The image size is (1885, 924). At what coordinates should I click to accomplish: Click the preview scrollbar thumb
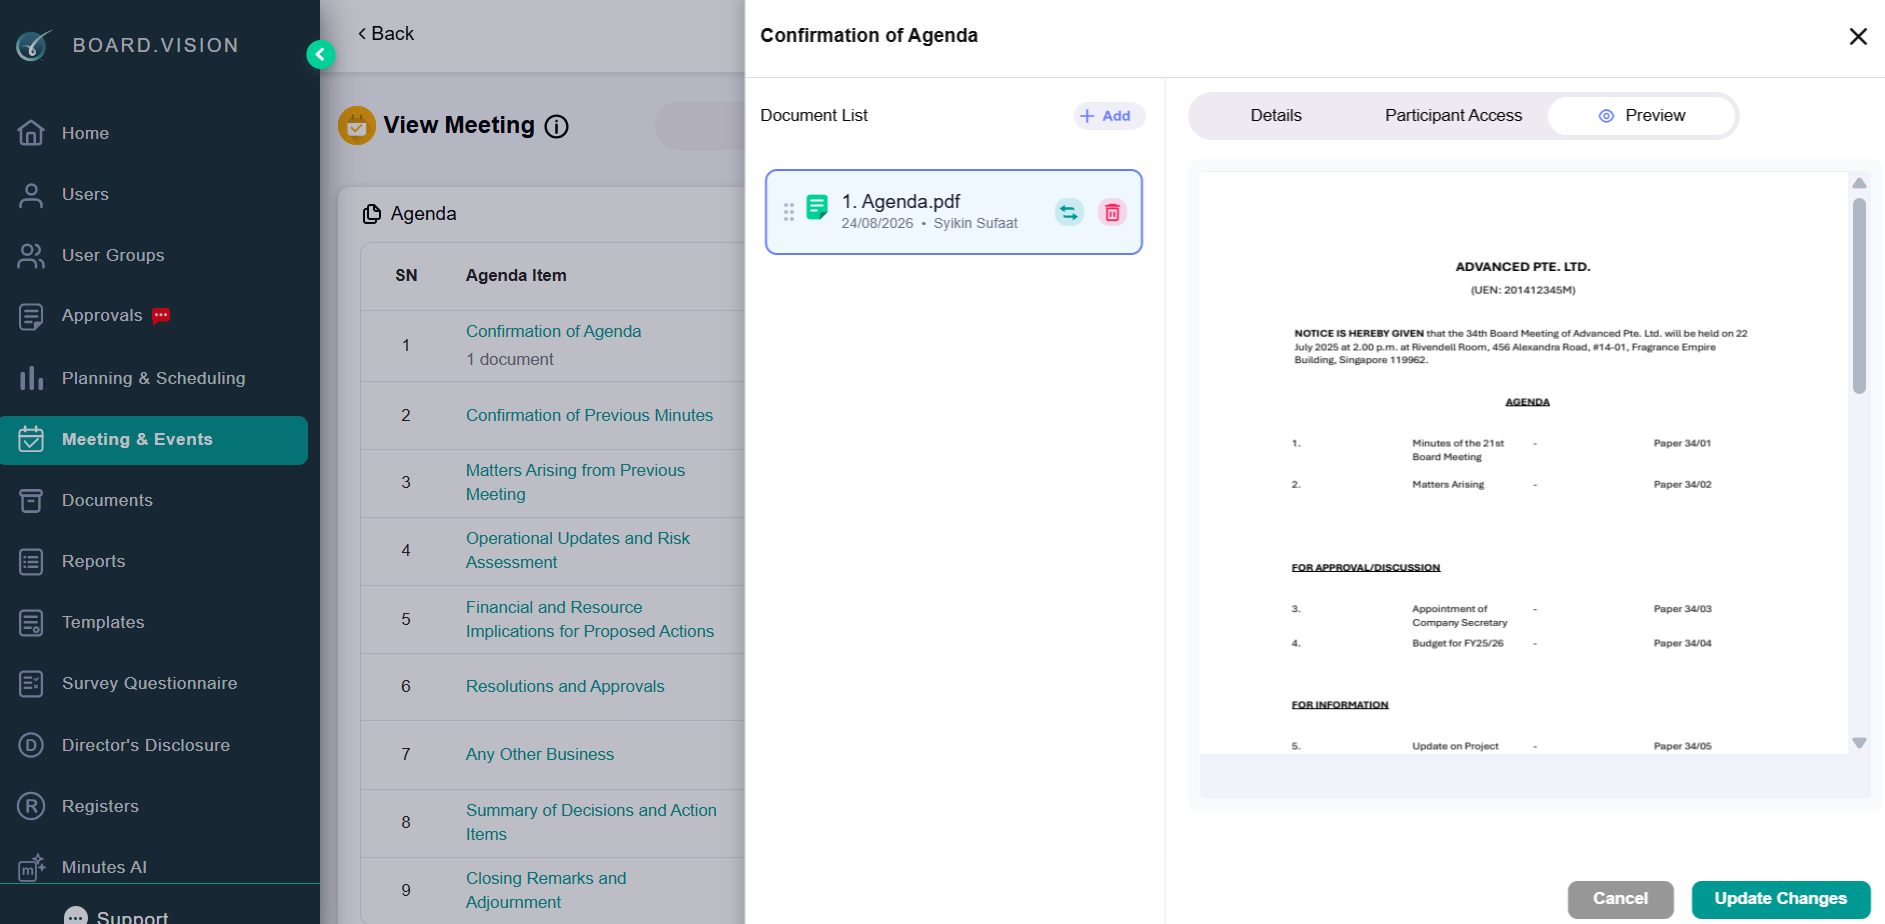click(1859, 295)
